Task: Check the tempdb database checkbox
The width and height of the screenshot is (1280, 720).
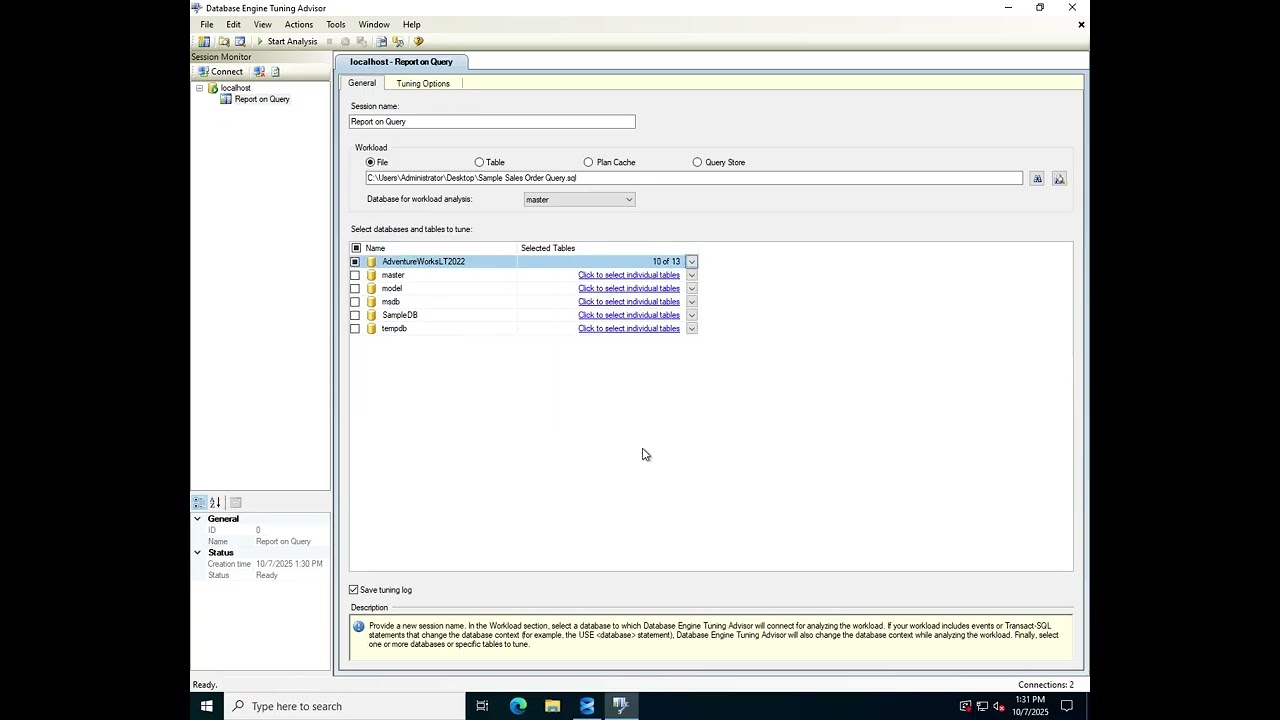Action: tap(355, 329)
